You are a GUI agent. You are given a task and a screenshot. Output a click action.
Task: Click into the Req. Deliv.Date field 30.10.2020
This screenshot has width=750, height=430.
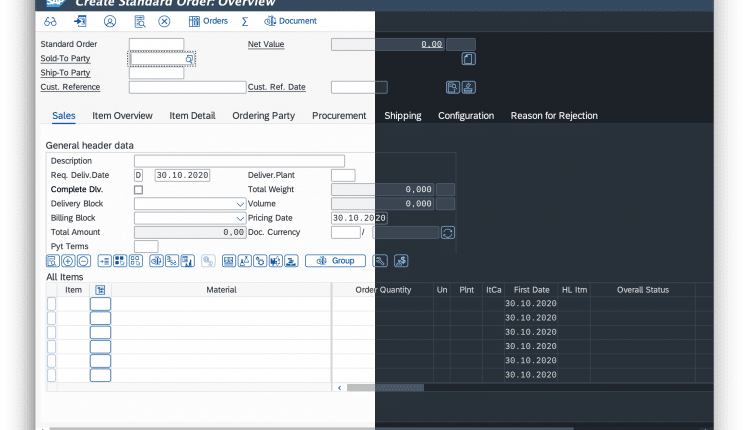(x=182, y=176)
